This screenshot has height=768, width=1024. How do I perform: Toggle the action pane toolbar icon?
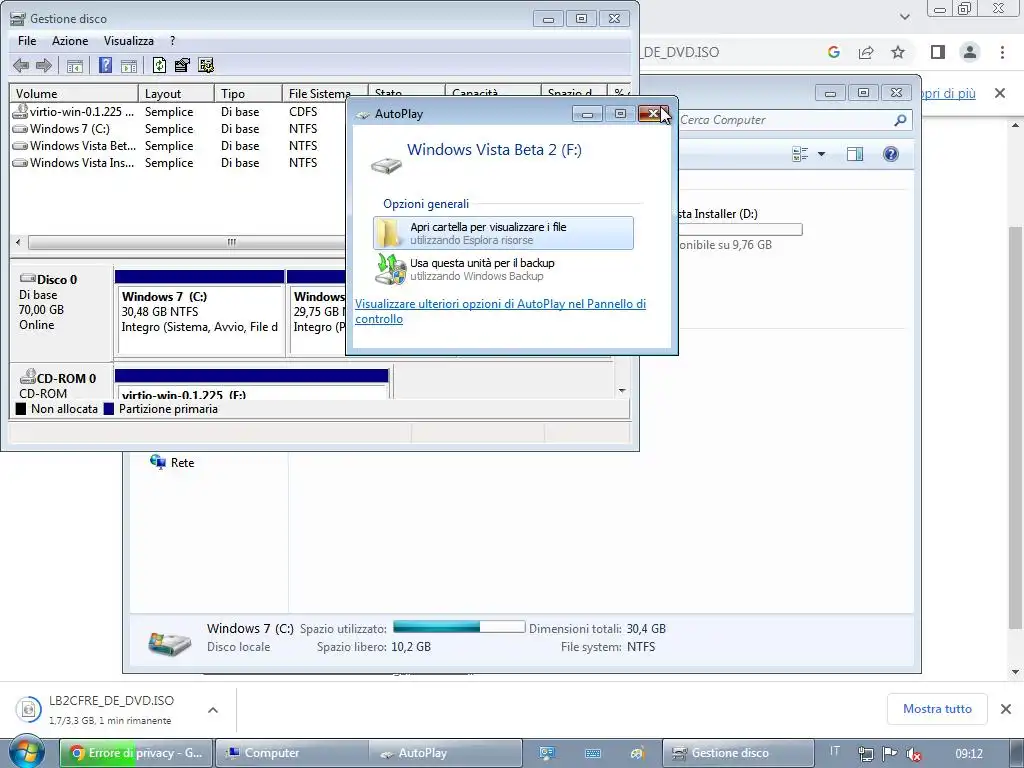(129, 65)
